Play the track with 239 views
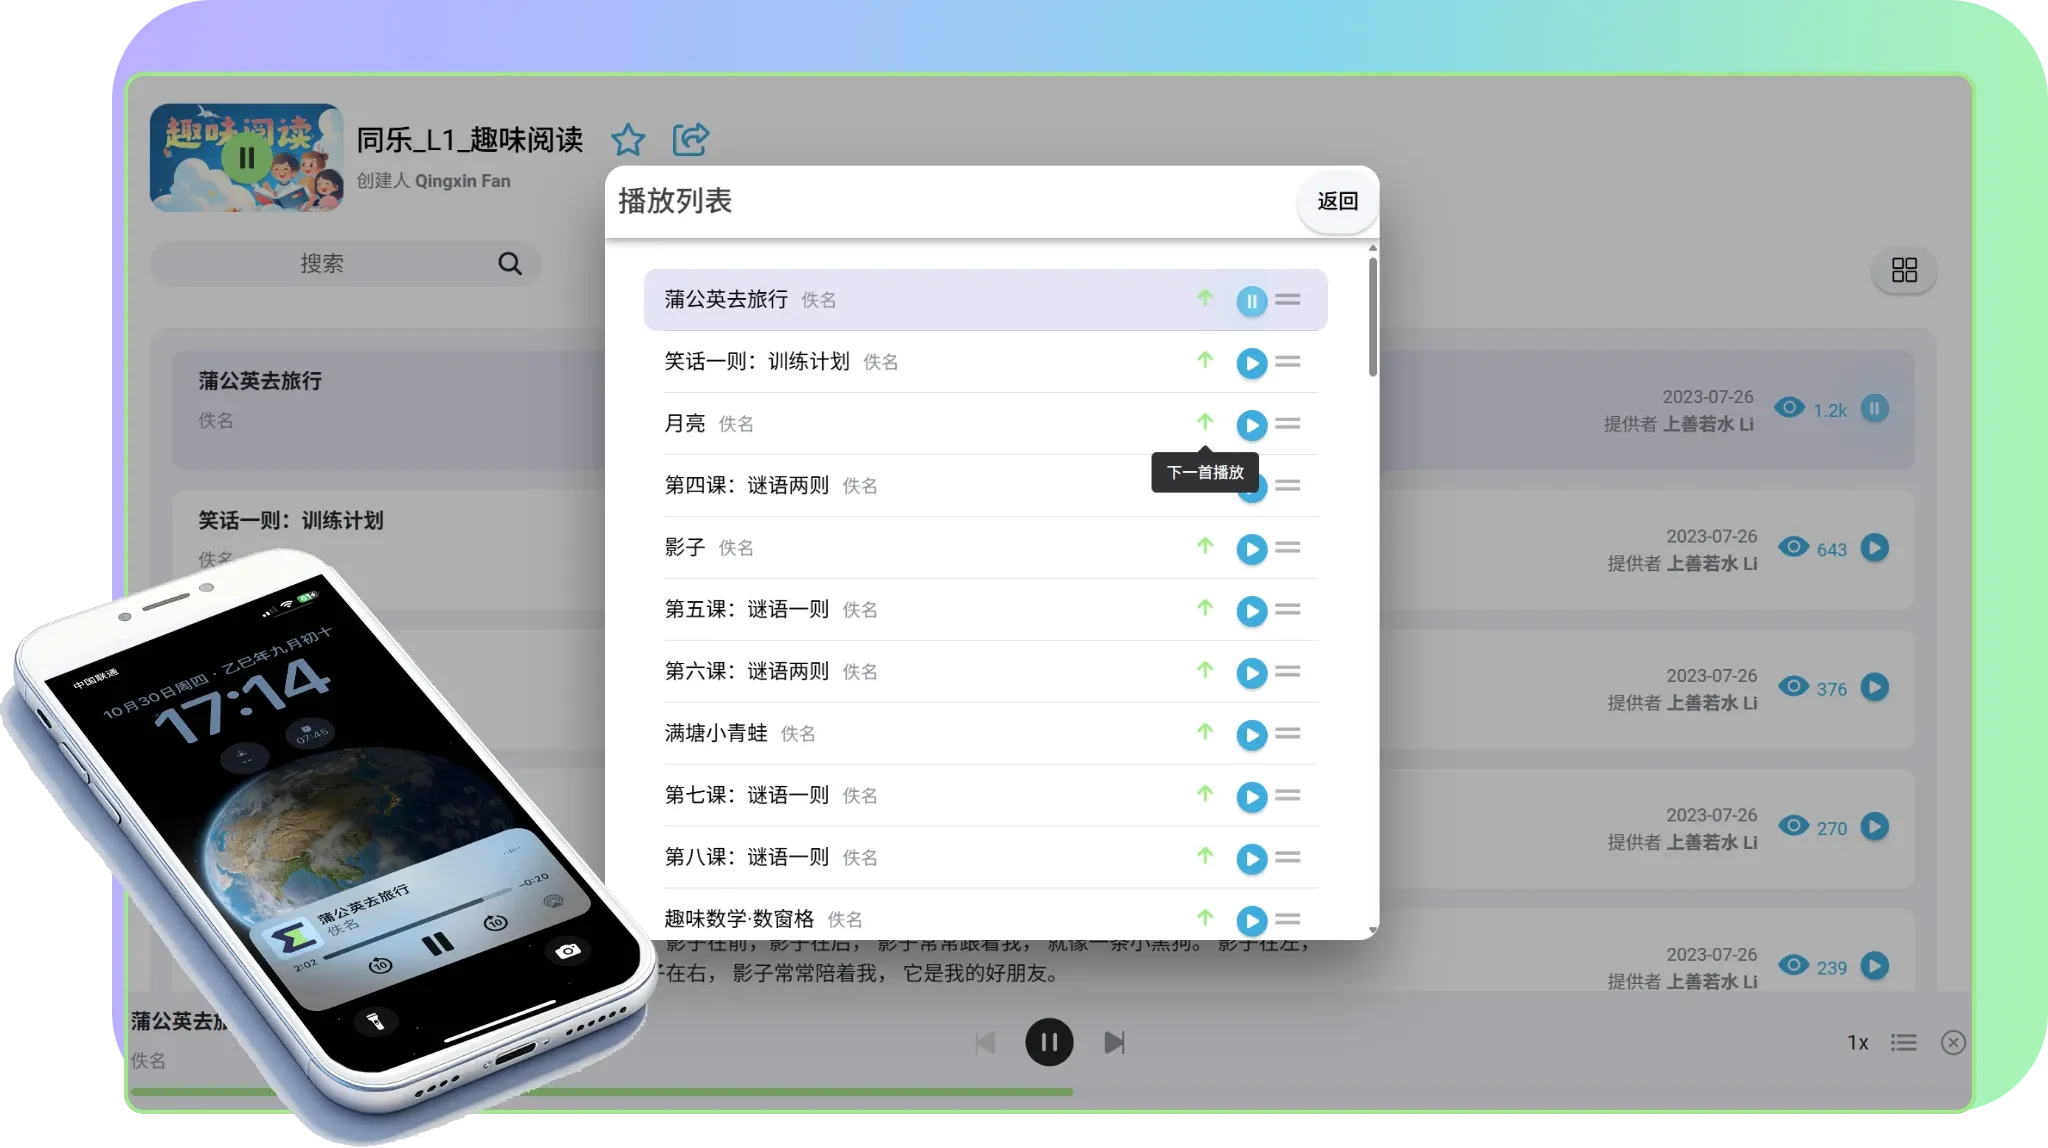The width and height of the screenshot is (2048, 1148). pos(1875,965)
